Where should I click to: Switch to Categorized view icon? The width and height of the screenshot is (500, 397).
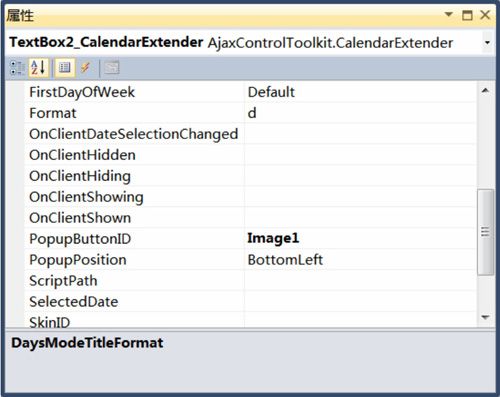click(17, 68)
